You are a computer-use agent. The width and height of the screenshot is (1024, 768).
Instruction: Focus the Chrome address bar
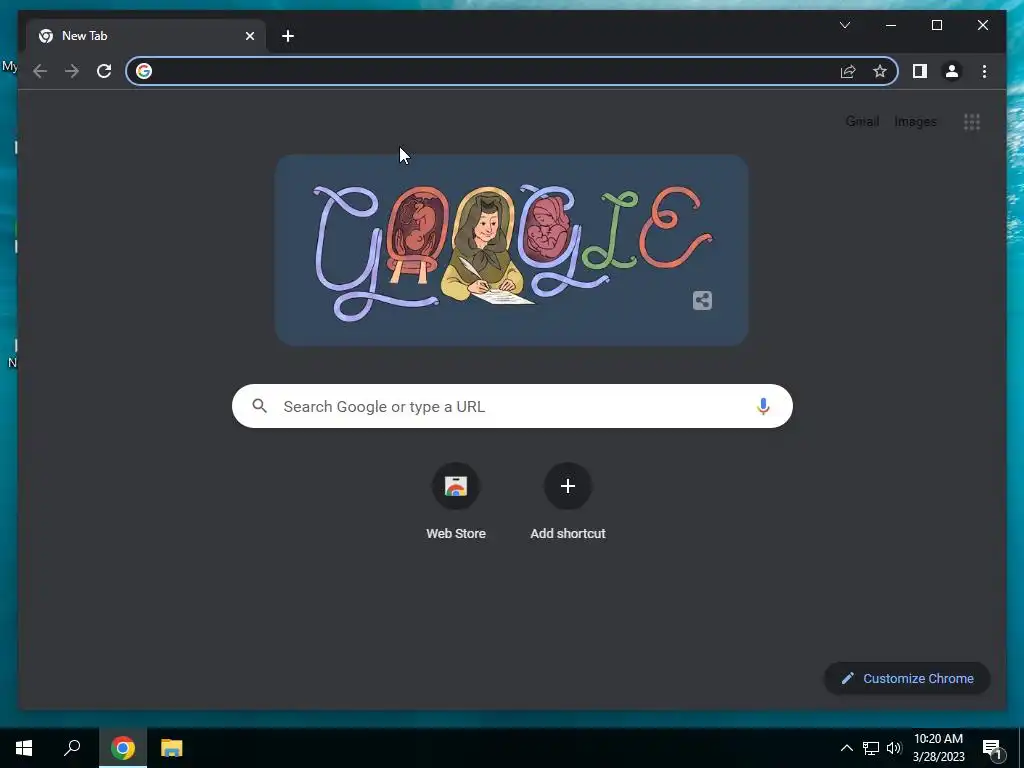512,71
